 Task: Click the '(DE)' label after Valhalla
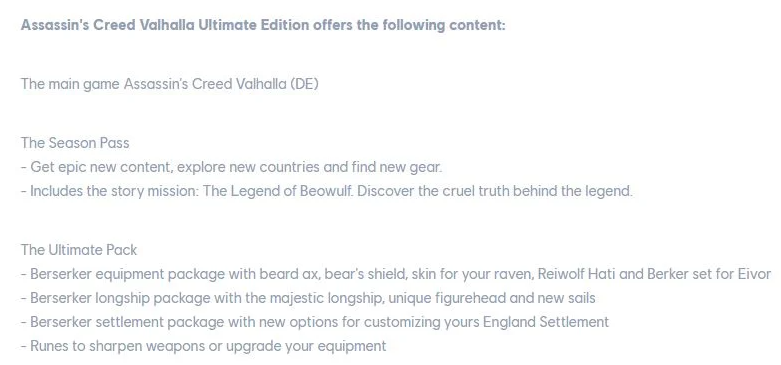(304, 84)
